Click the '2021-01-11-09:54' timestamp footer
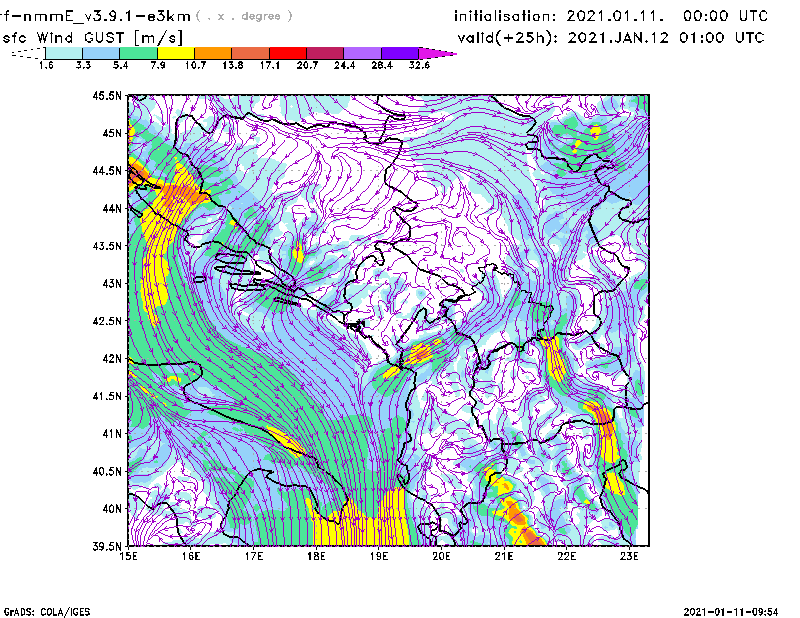Viewport: 800px width, 618px height. coord(731,612)
